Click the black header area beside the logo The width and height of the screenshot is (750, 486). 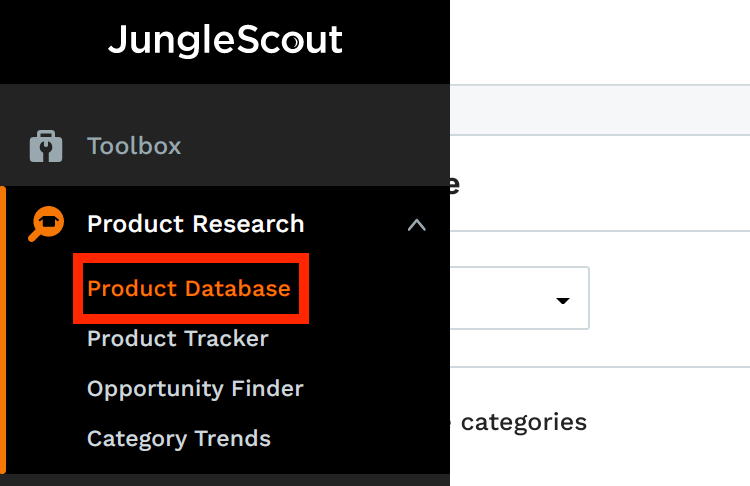click(400, 40)
